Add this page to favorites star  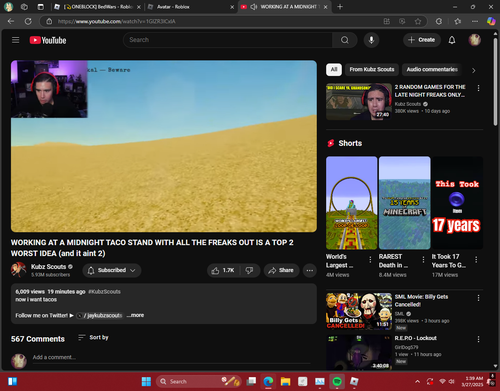click(x=418, y=21)
